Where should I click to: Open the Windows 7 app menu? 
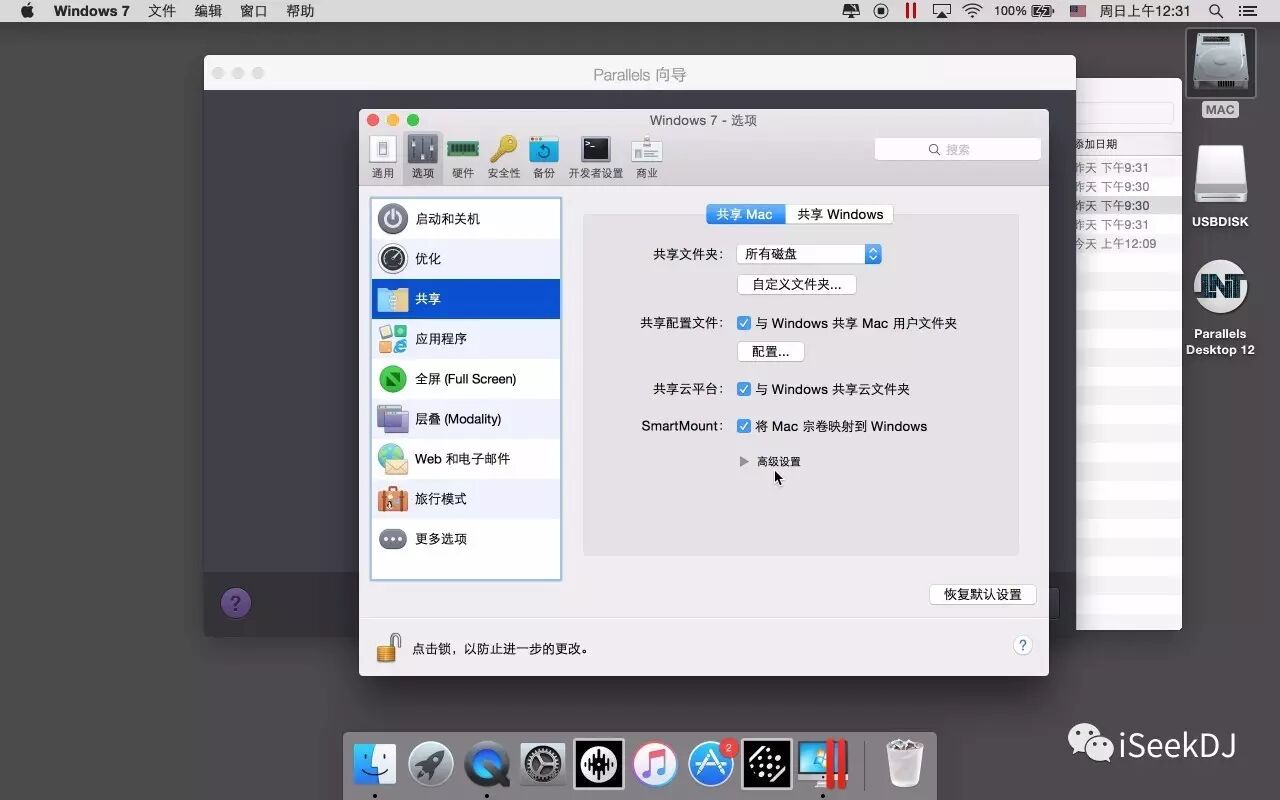pos(91,11)
